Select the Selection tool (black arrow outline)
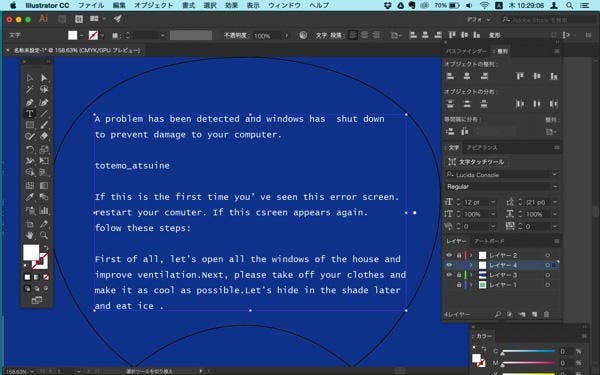600x375 pixels. point(30,78)
